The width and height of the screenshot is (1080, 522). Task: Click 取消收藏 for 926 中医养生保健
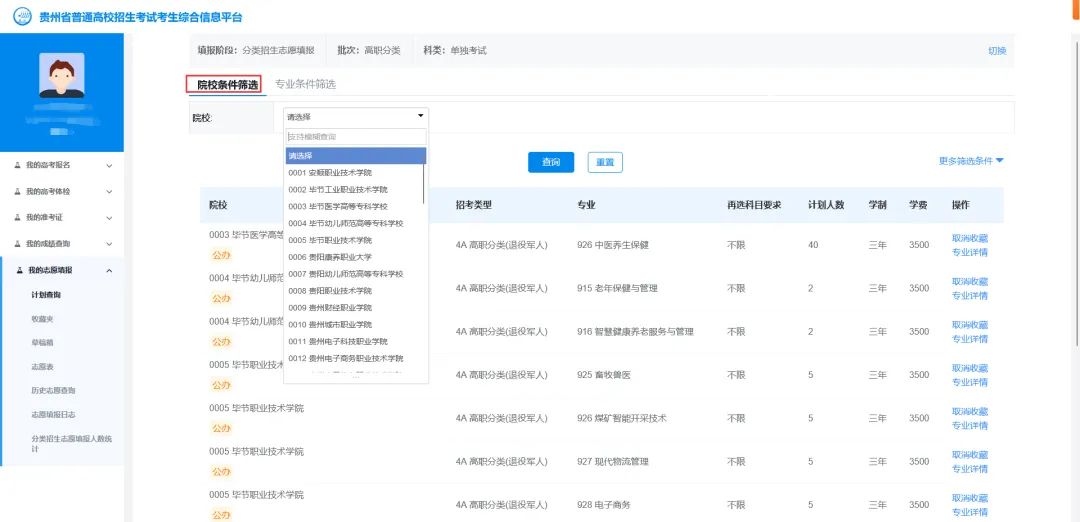click(x=969, y=238)
